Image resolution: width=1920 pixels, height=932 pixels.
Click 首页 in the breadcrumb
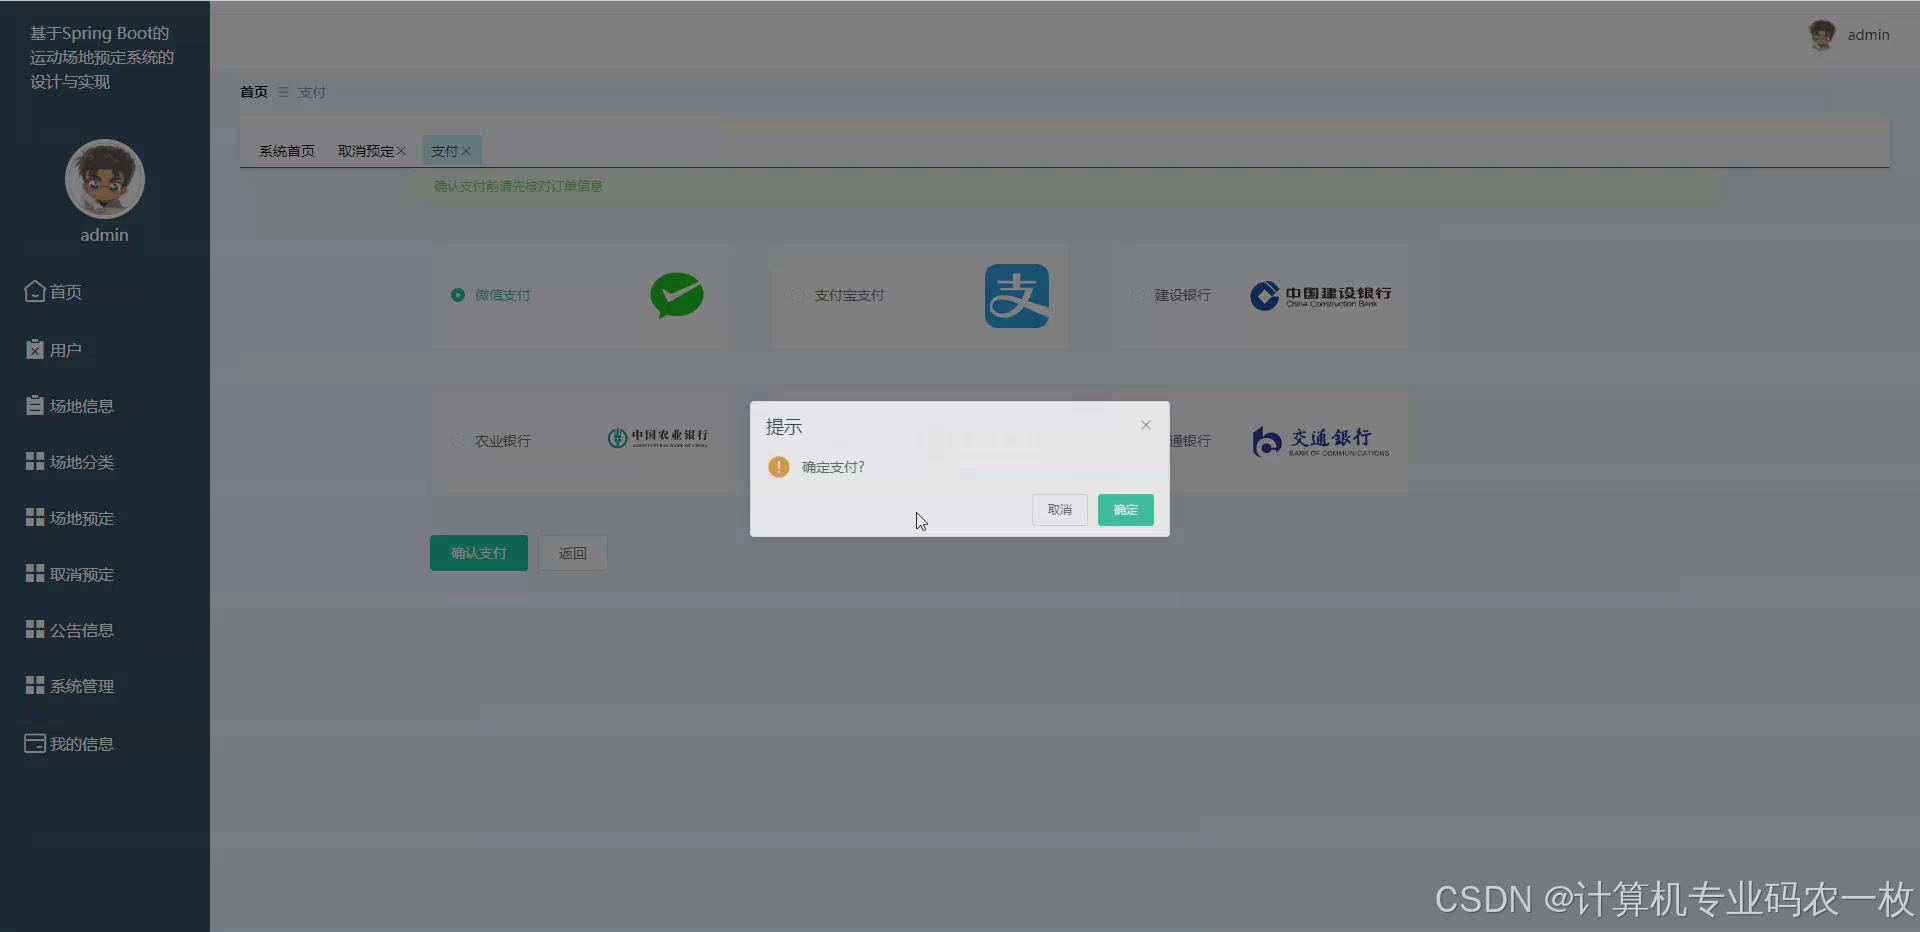coord(254,92)
